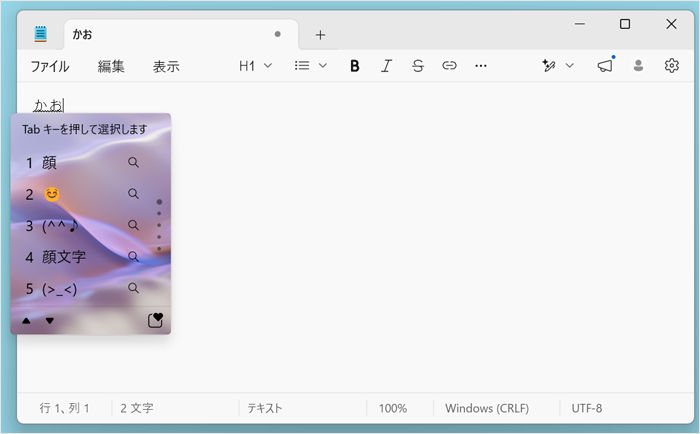The height and width of the screenshot is (434, 700).
Task: Toggle italic formatting
Action: click(x=386, y=66)
